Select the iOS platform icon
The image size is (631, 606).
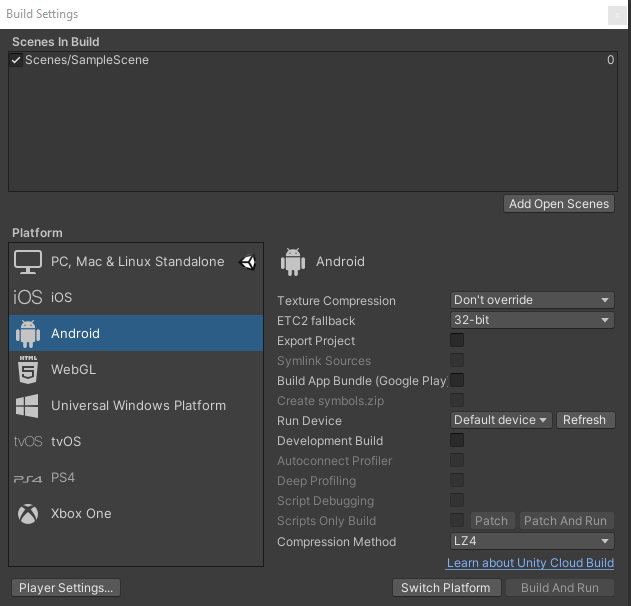pos(28,297)
